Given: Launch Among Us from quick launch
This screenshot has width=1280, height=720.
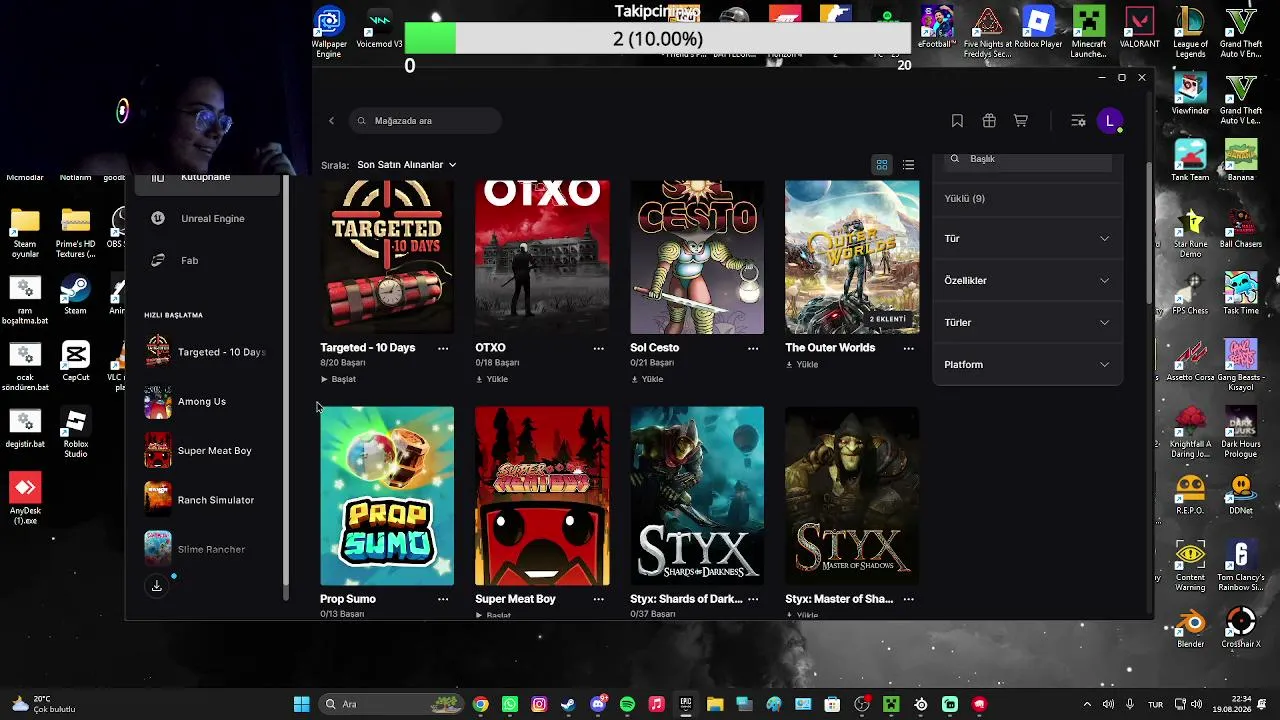Looking at the screenshot, I should [x=207, y=402].
